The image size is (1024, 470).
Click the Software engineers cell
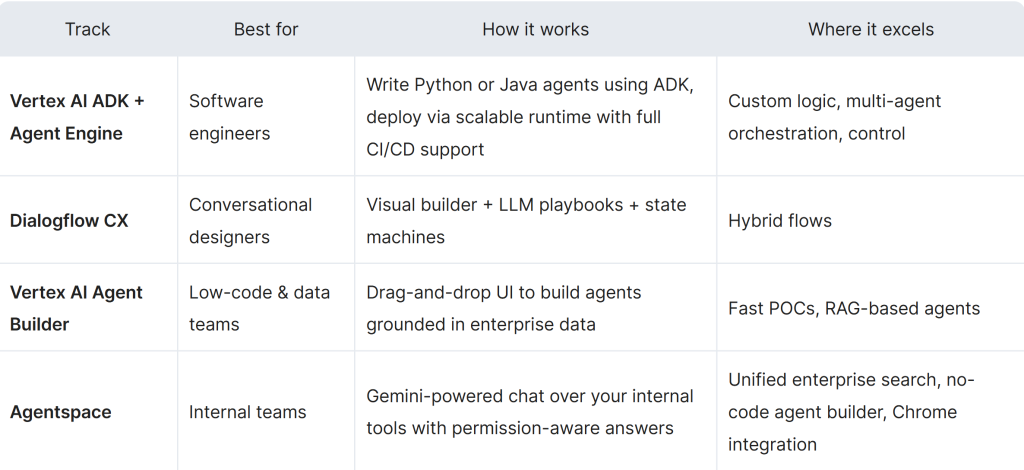pyautogui.click(x=266, y=117)
